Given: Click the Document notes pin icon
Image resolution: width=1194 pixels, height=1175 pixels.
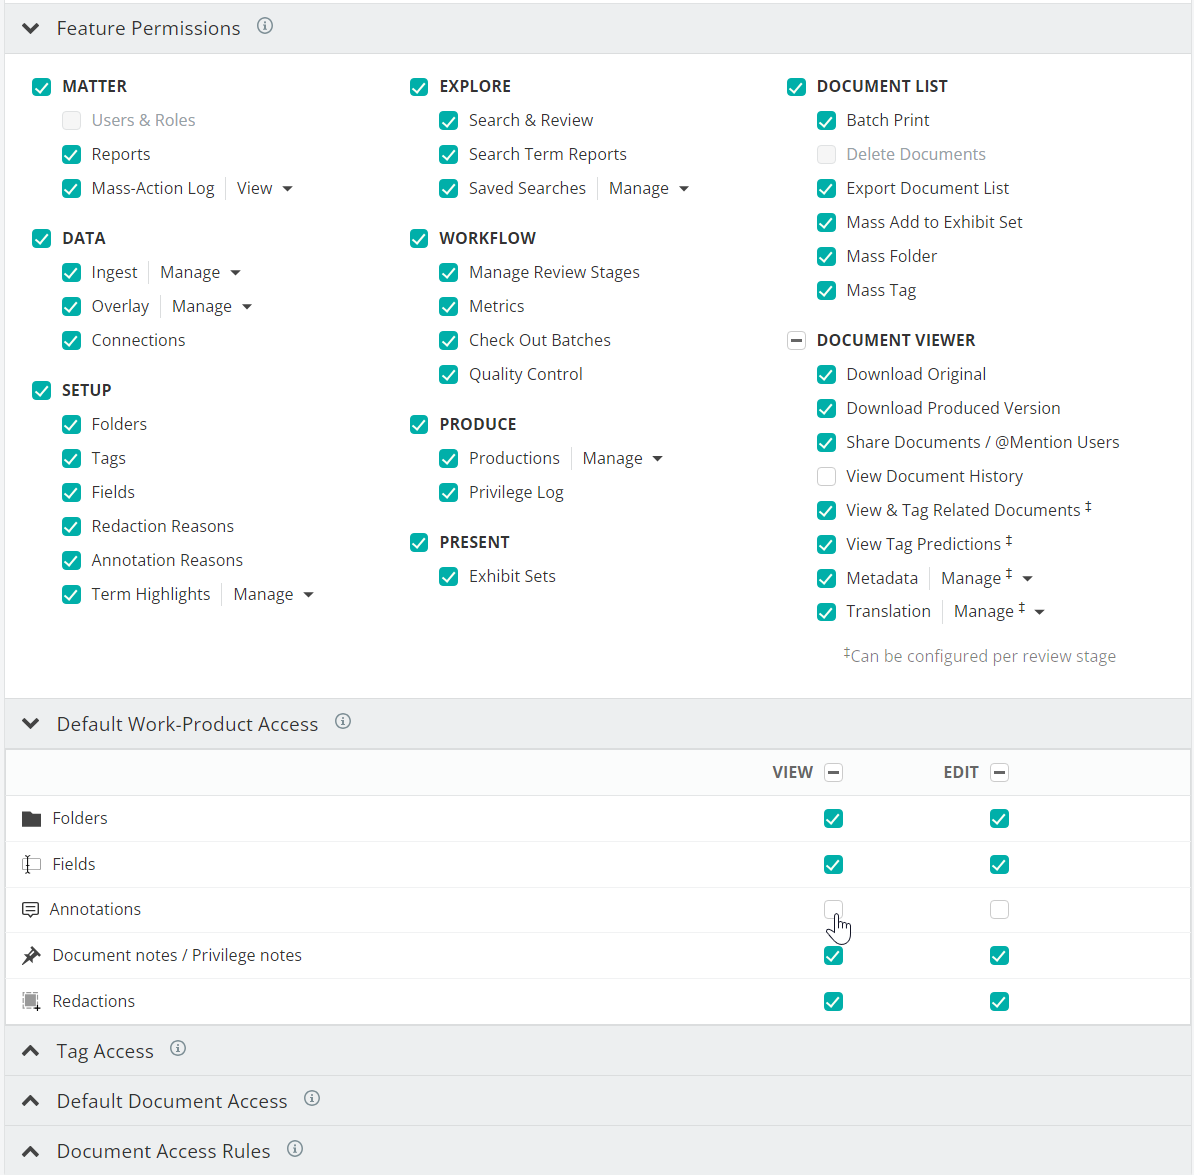Looking at the screenshot, I should click(31, 956).
